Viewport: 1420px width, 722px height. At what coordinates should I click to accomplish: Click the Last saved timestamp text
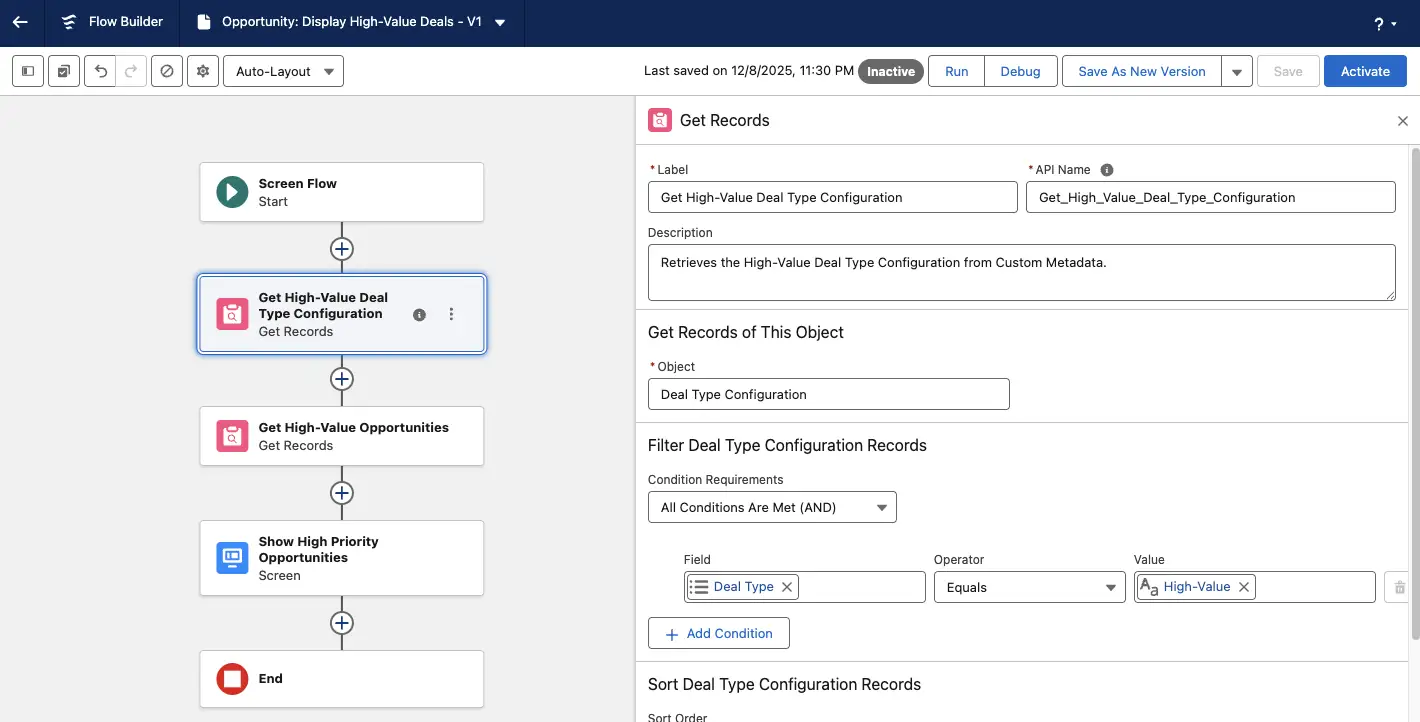click(749, 71)
